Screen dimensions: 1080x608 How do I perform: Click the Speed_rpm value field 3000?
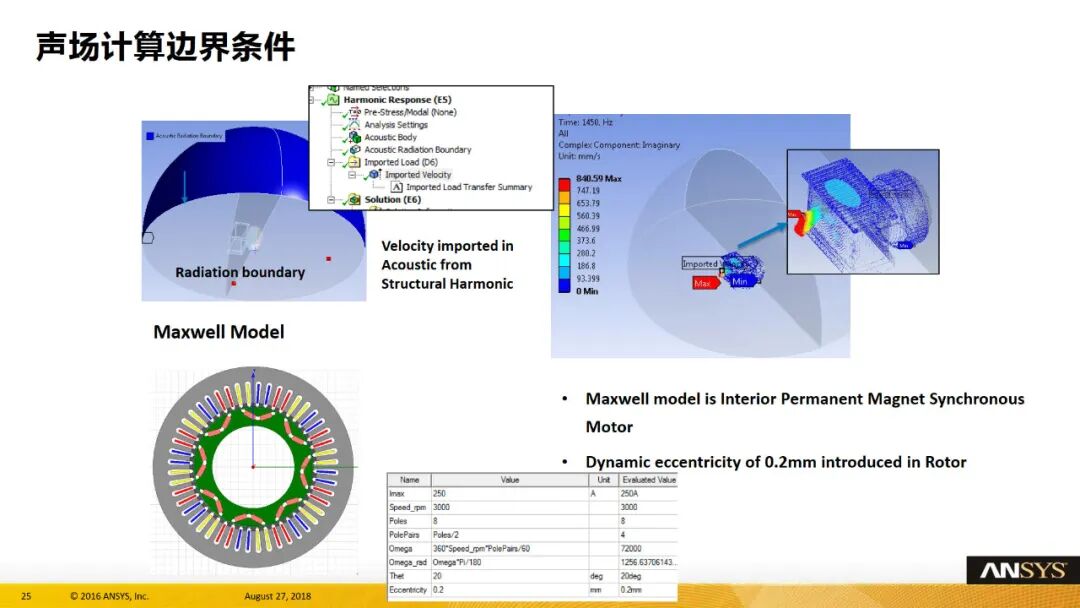tap(510, 507)
